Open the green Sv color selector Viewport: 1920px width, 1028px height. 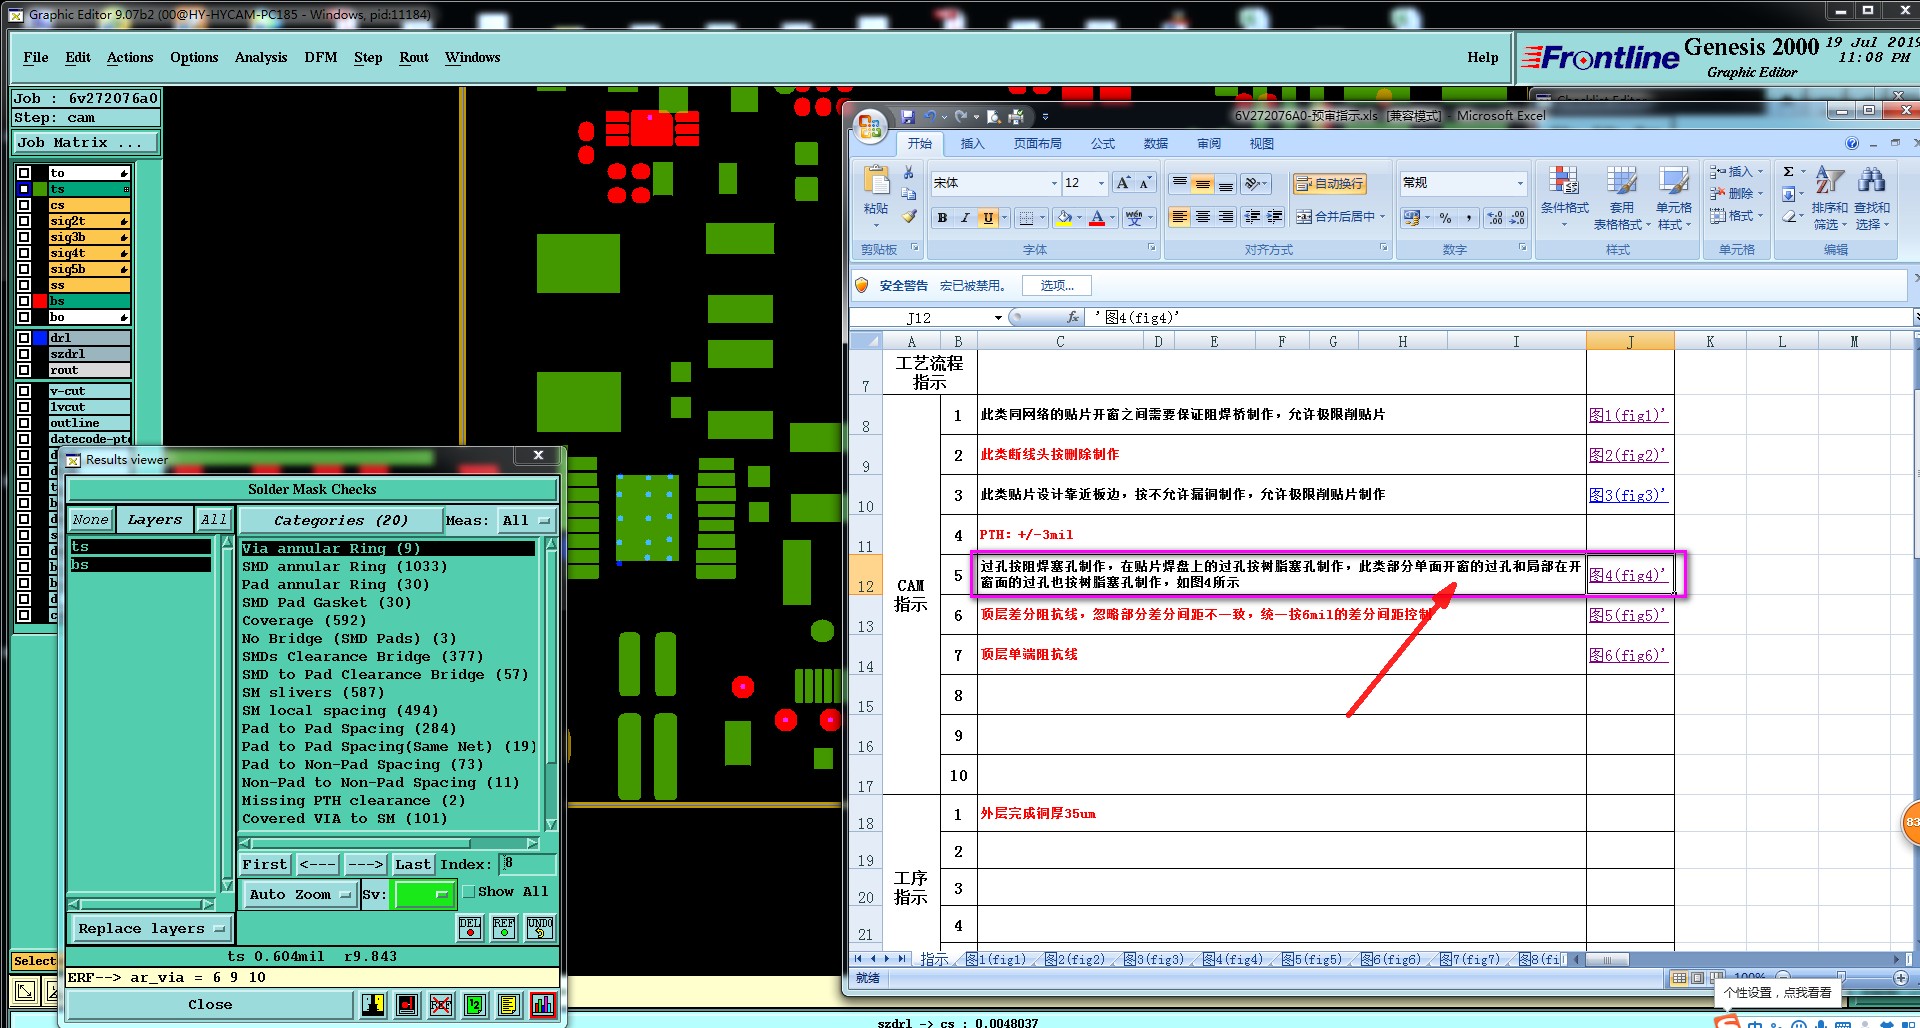425,894
